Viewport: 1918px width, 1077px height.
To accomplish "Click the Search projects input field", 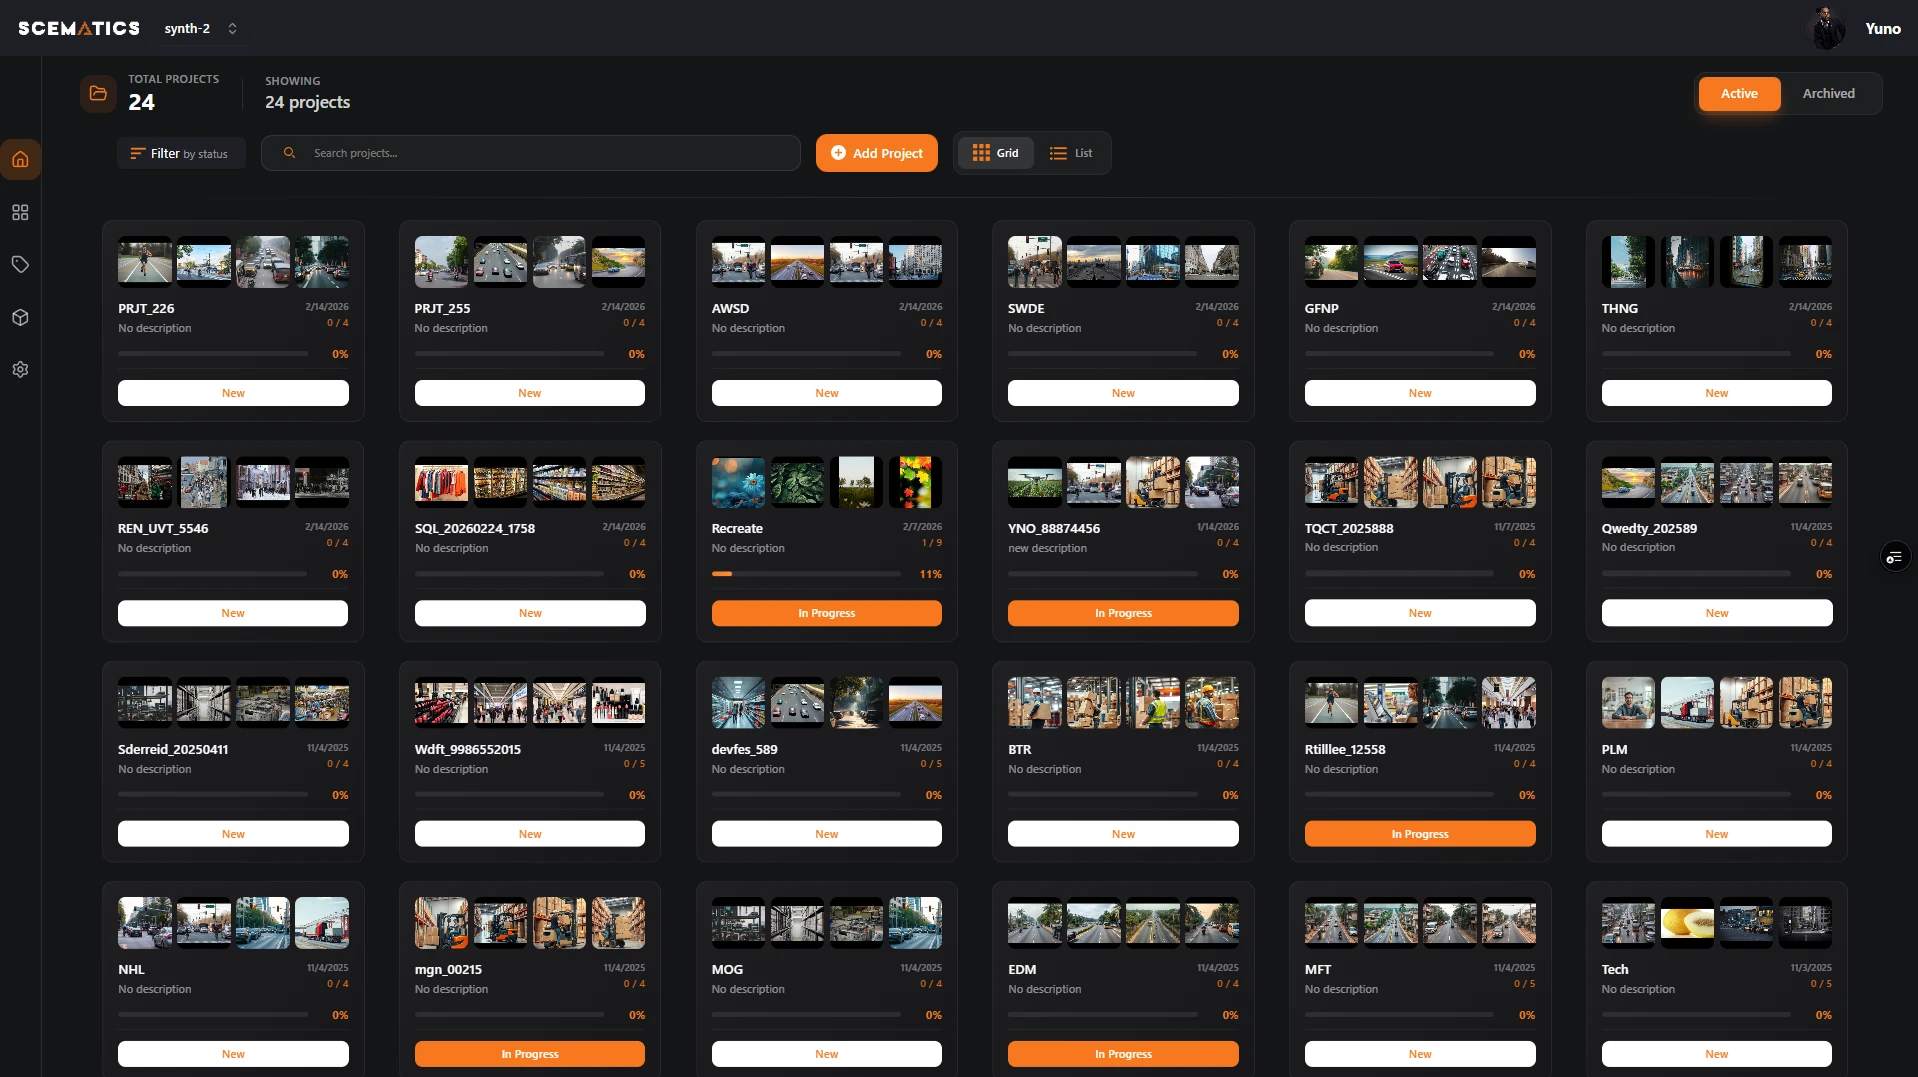I will click(540, 154).
